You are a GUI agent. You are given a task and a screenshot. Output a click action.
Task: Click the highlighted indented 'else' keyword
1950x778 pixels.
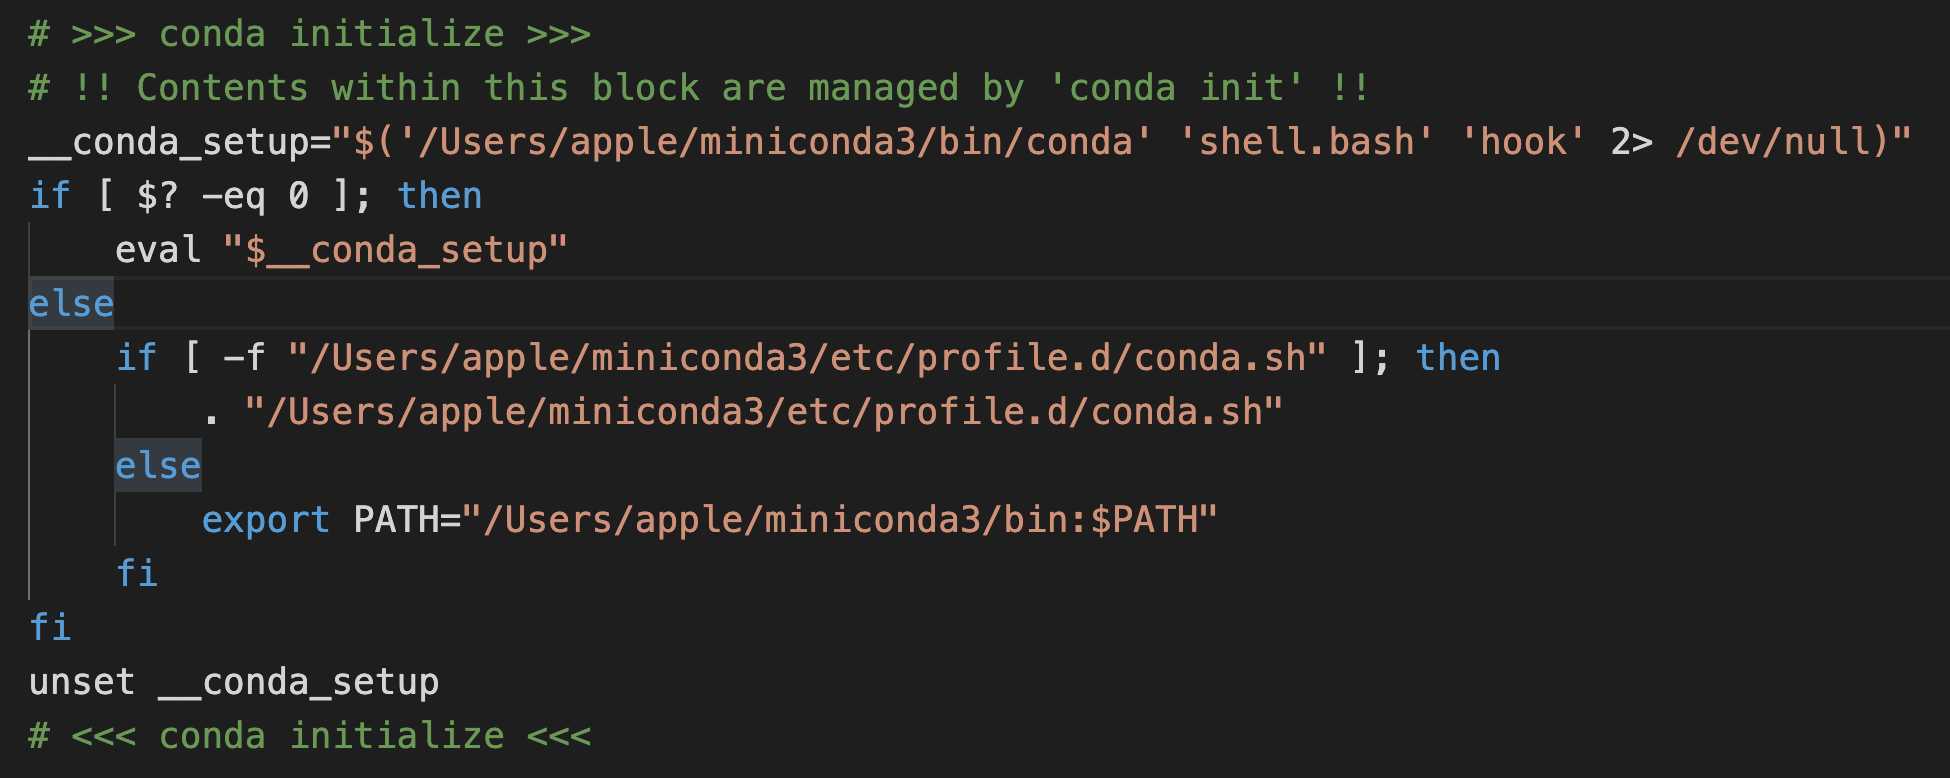pos(158,465)
